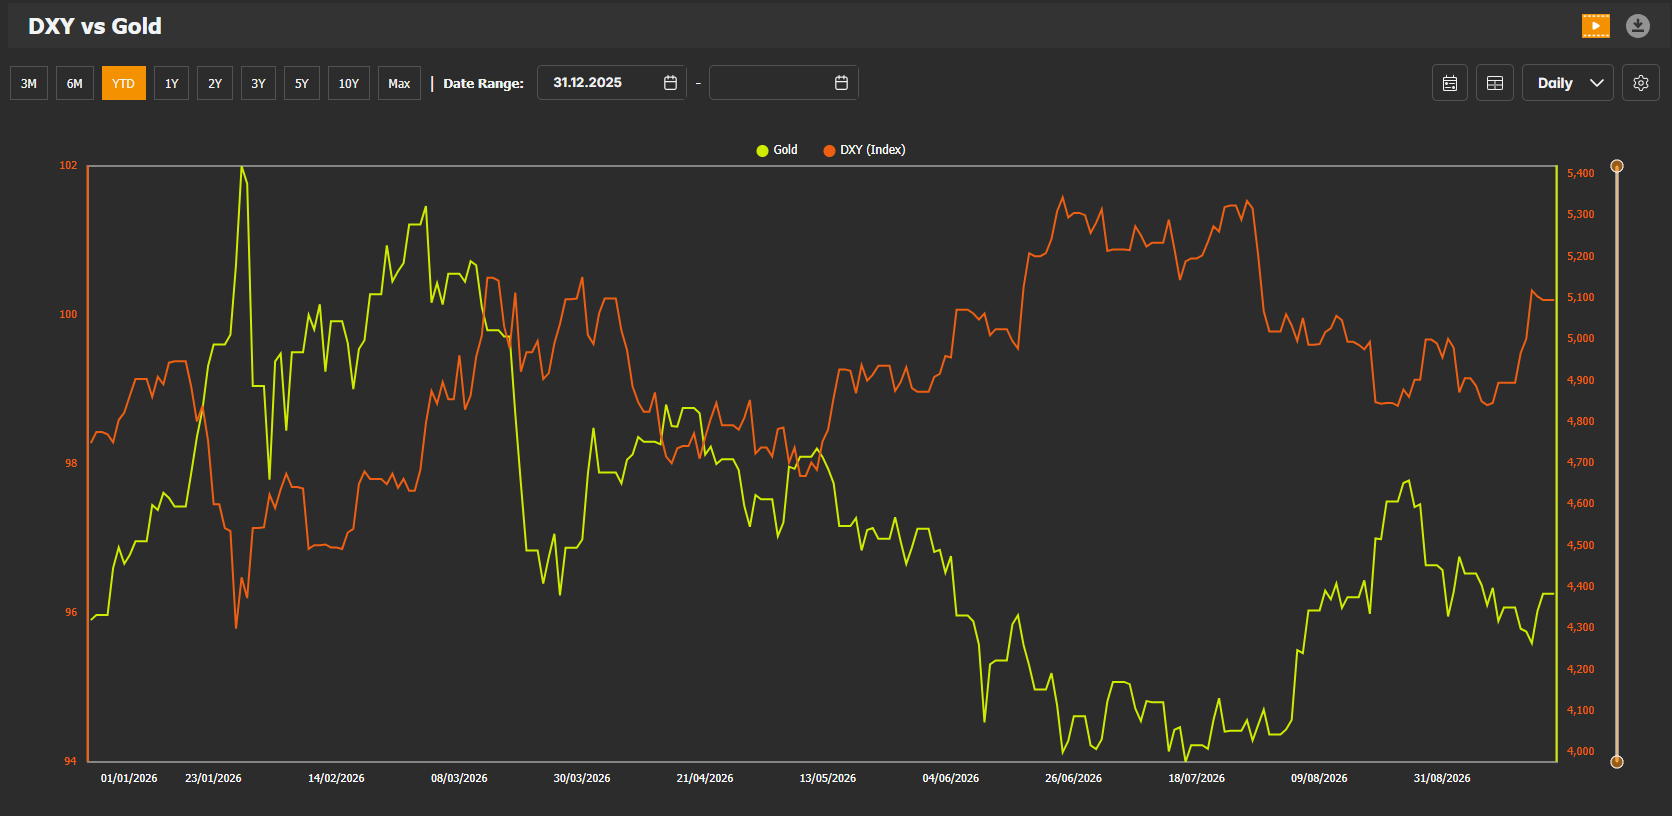The image size is (1672, 816).
Task: Switch to table view icon
Action: [1495, 83]
